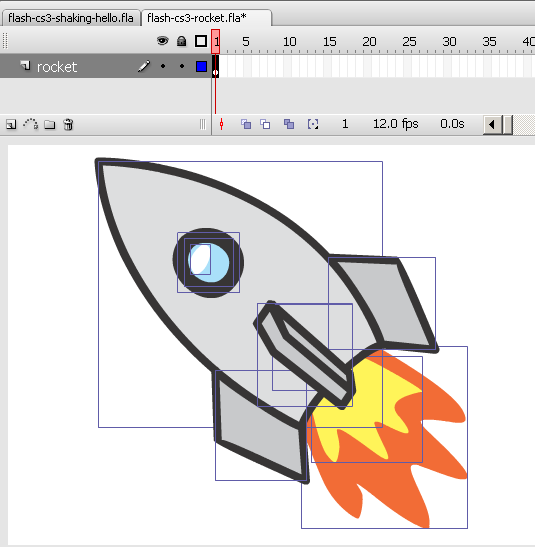Select the flash-cs3-rocket.fla tab
The width and height of the screenshot is (535, 547).
click(x=197, y=18)
